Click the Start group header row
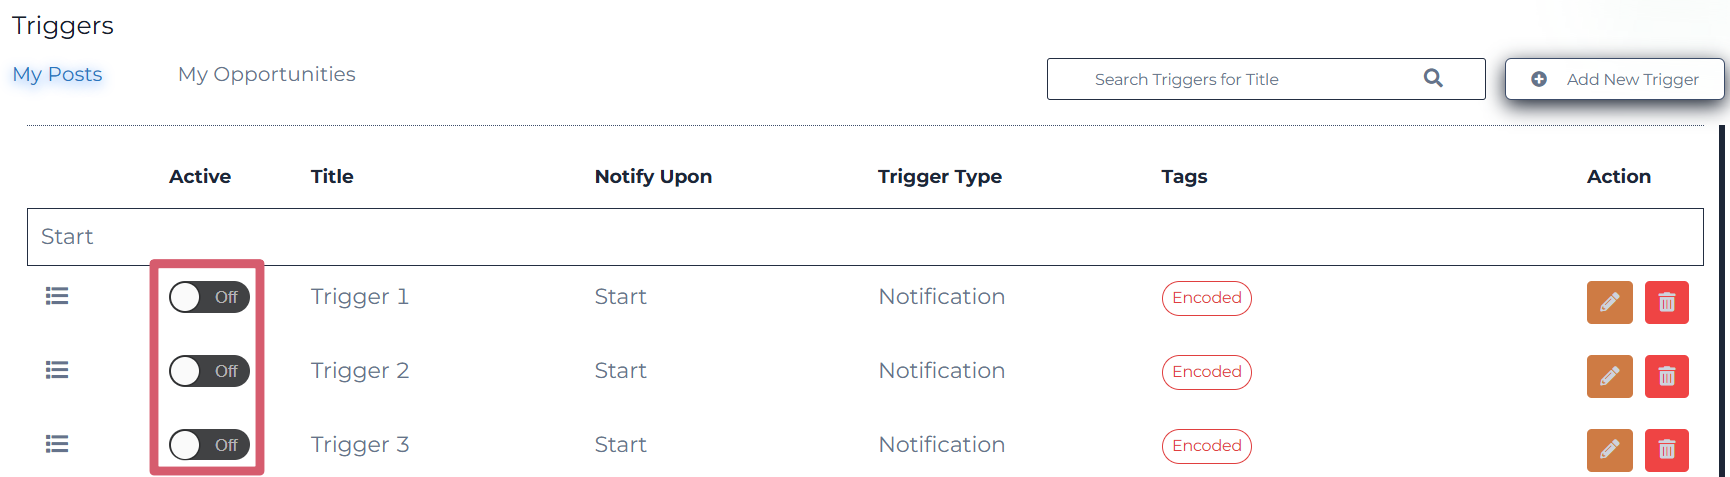The width and height of the screenshot is (1730, 477). click(865, 237)
